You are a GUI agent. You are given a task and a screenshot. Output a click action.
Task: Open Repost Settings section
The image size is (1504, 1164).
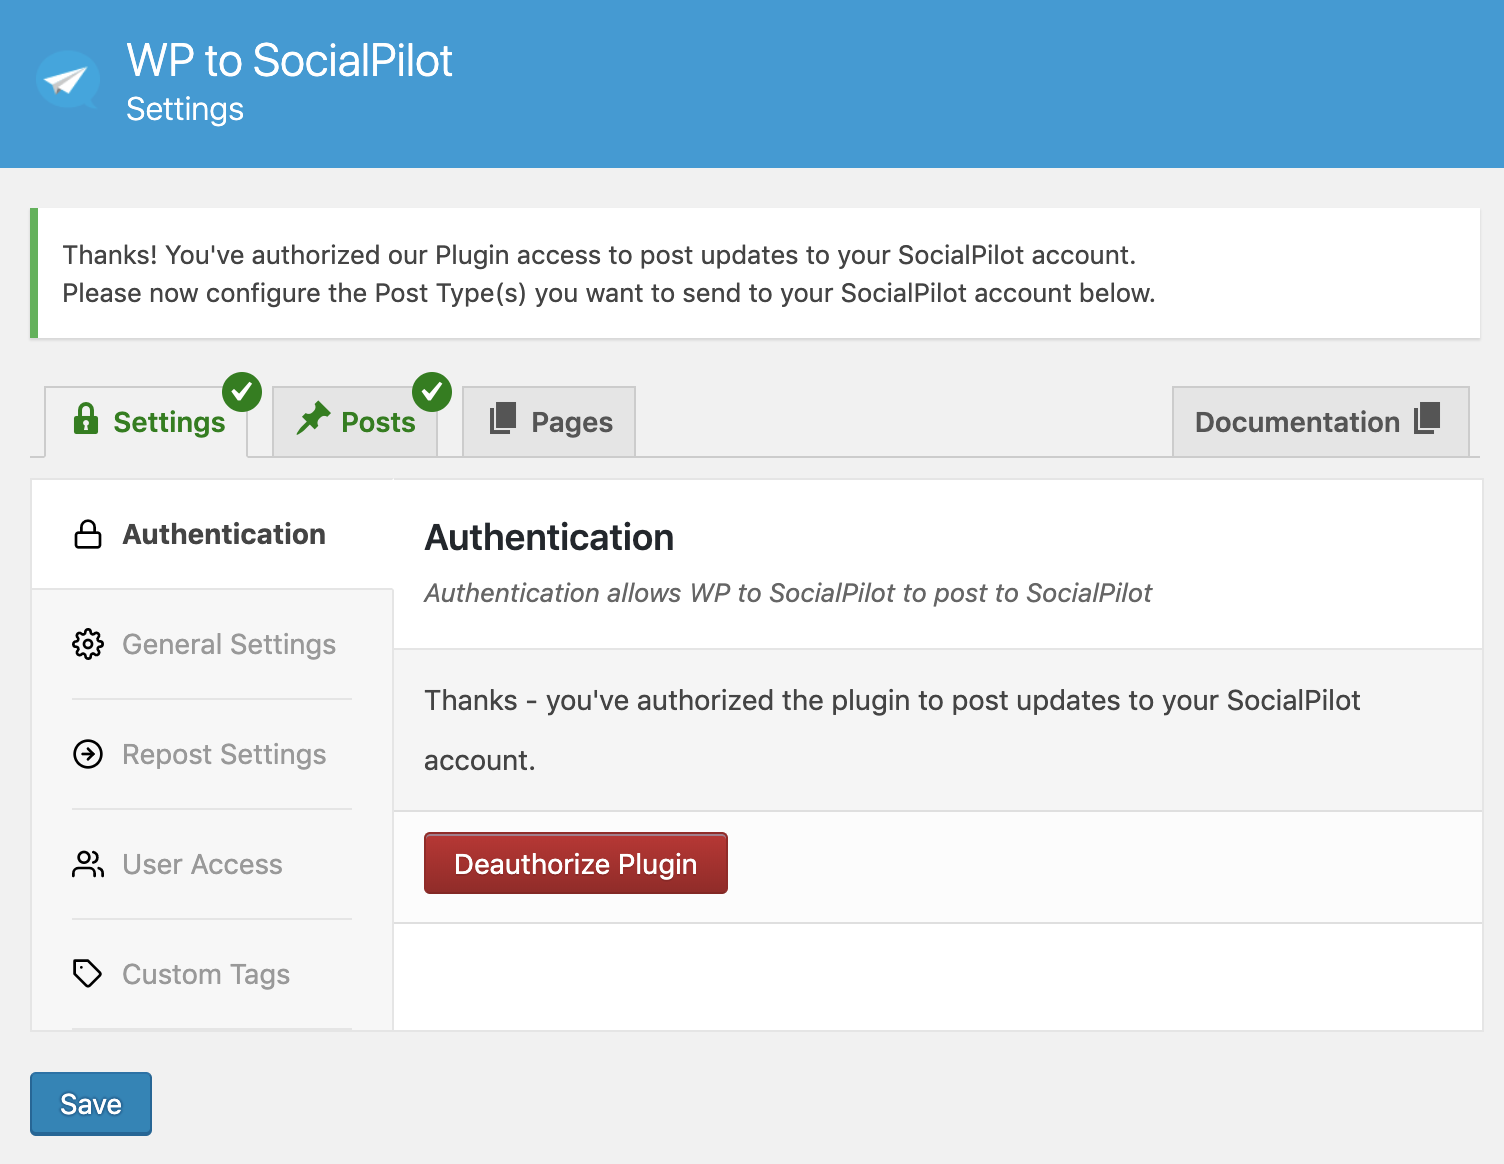[x=212, y=754]
